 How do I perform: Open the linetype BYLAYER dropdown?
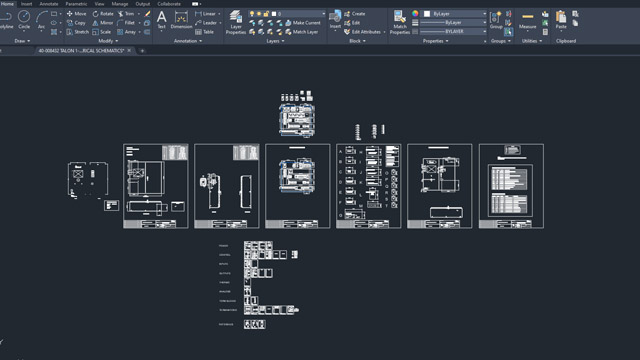coord(453,31)
